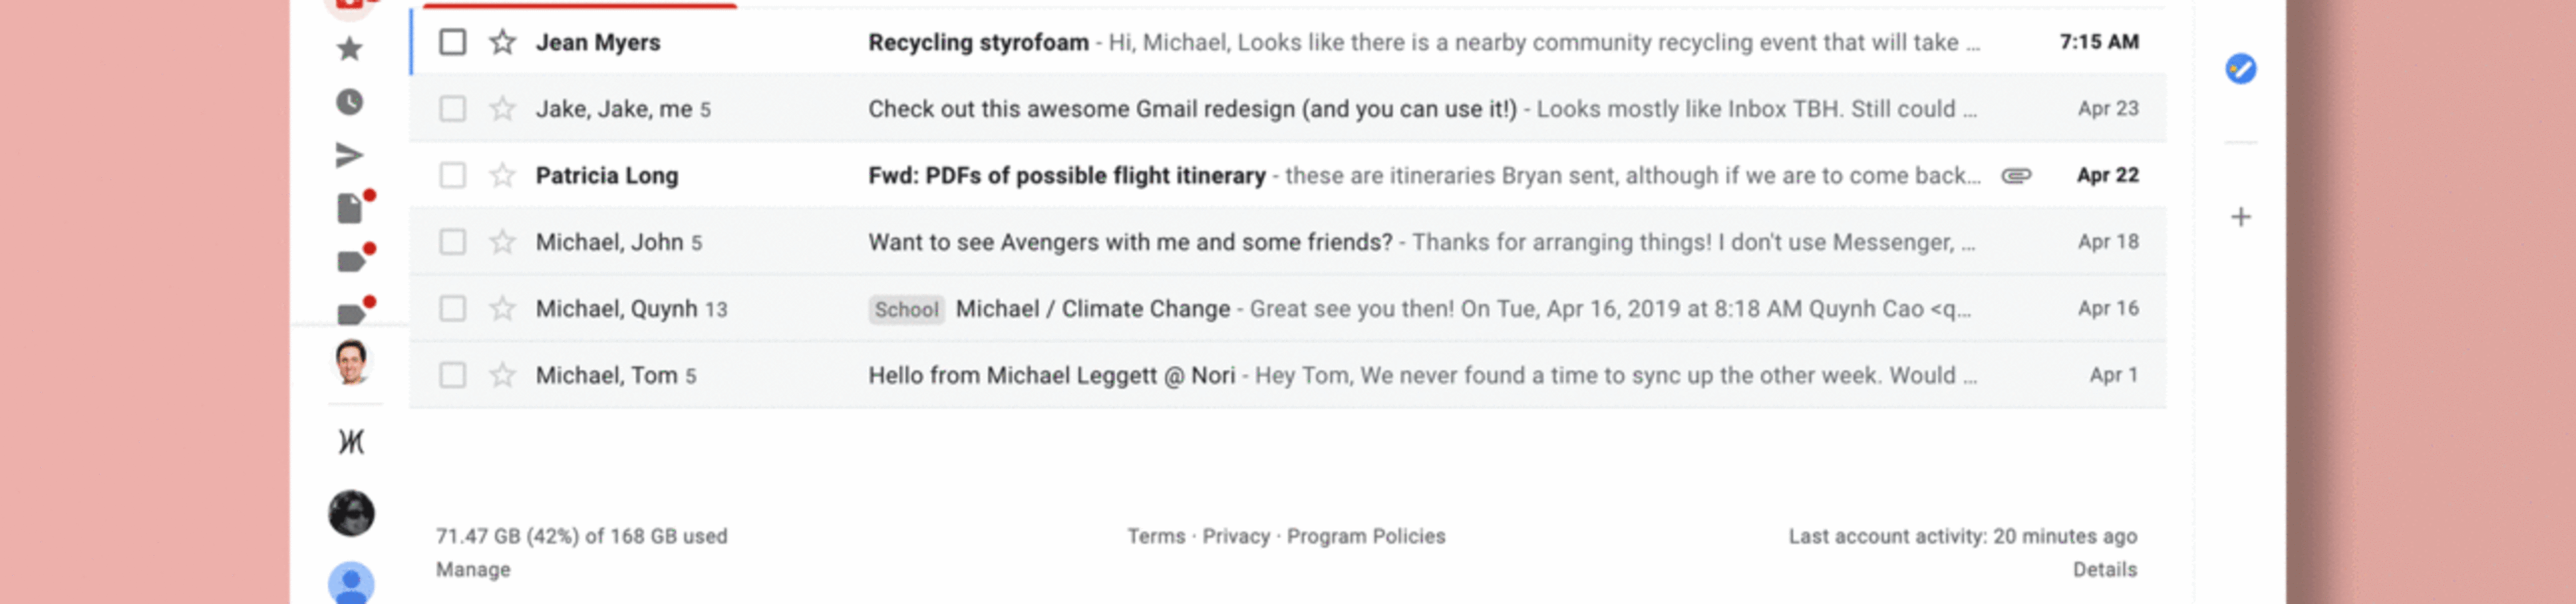Image resolution: width=2576 pixels, height=604 pixels.
Task: Open the Details account activity link
Action: tap(2104, 569)
